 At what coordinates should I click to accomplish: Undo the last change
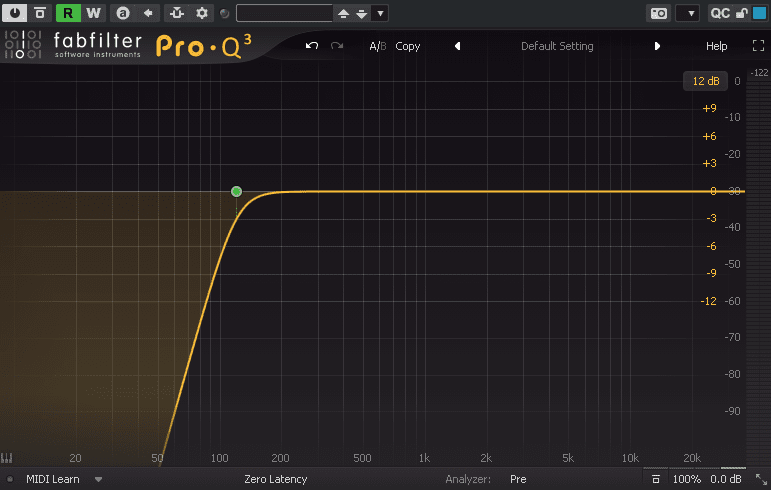click(x=312, y=46)
